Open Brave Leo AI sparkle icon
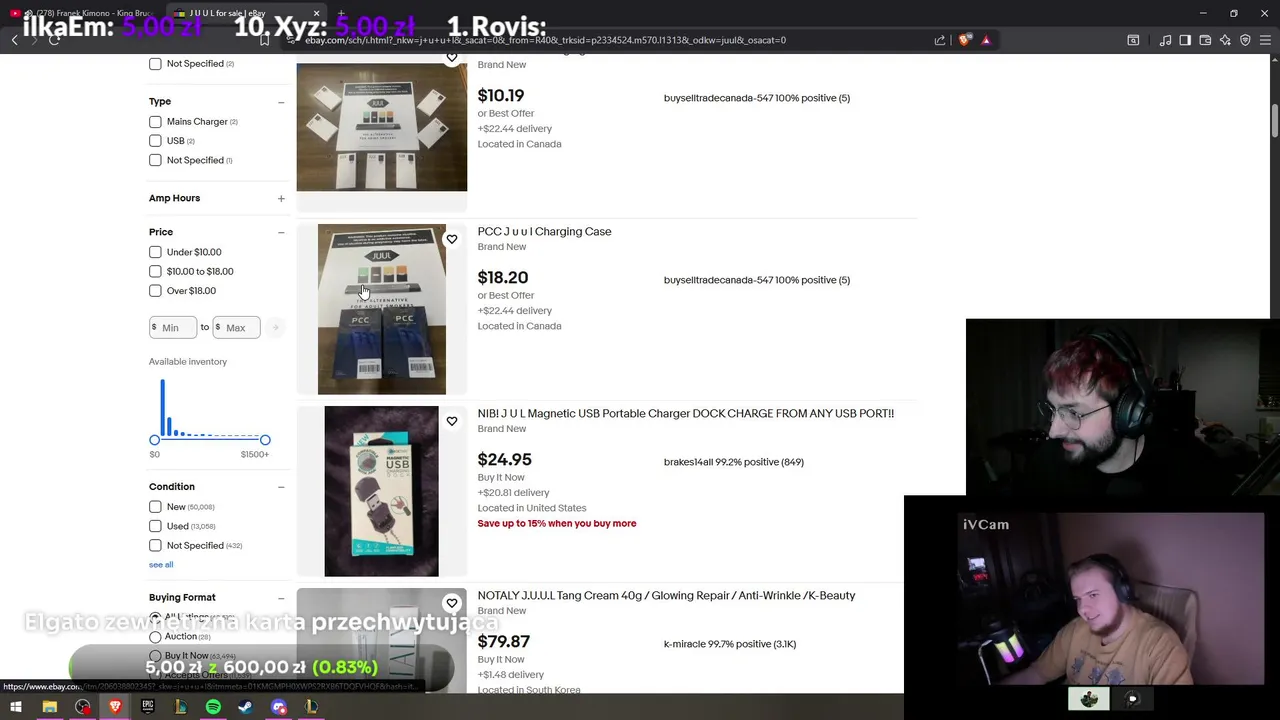1280x720 pixels. point(1225,40)
